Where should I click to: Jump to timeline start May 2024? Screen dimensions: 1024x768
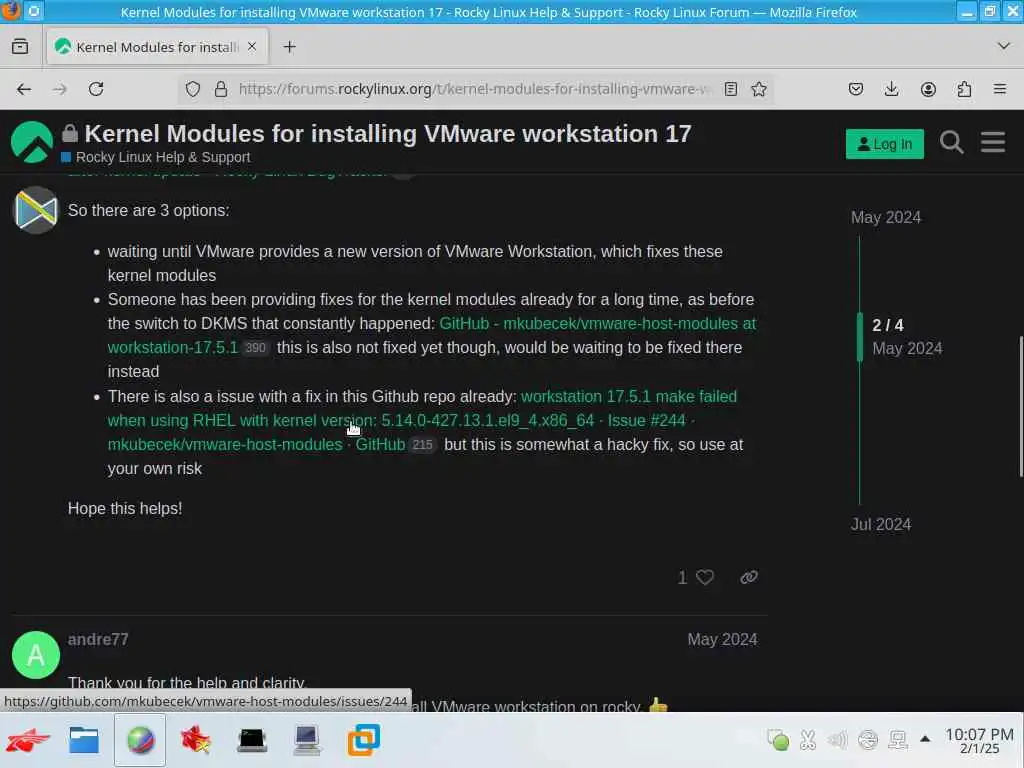[x=886, y=217]
